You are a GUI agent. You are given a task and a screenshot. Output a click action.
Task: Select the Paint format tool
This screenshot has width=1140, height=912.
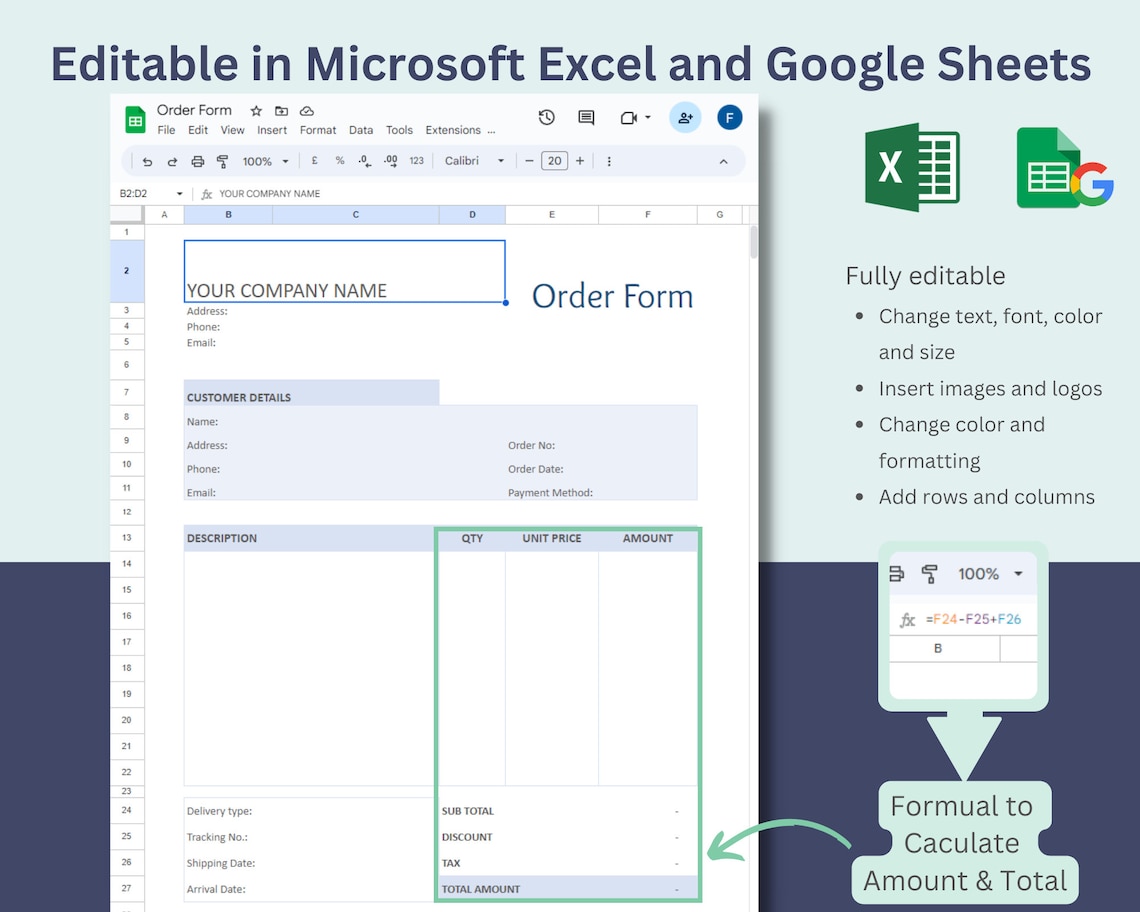point(221,160)
